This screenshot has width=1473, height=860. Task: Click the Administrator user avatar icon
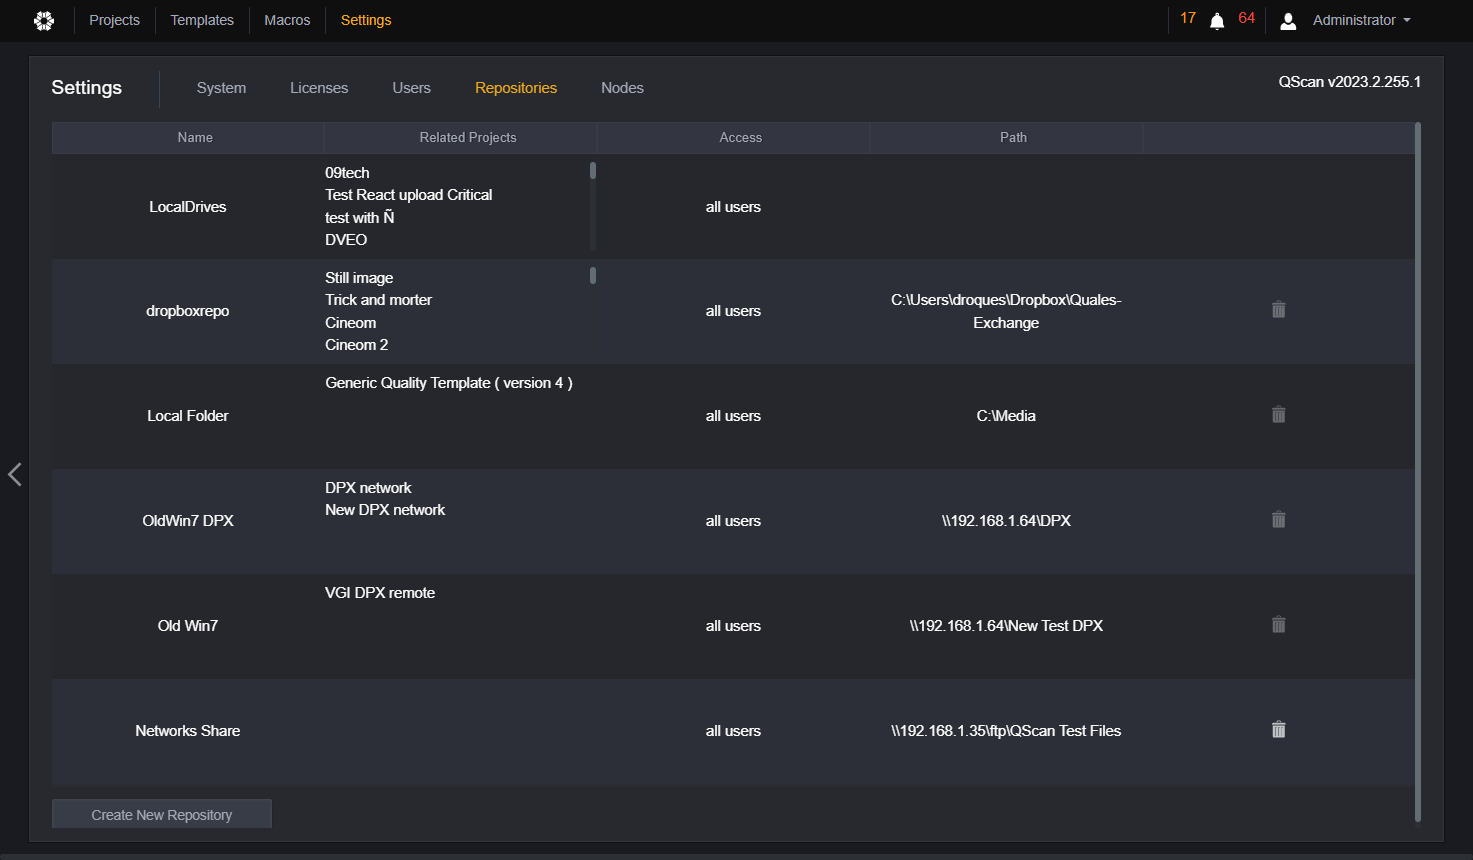(x=1288, y=21)
